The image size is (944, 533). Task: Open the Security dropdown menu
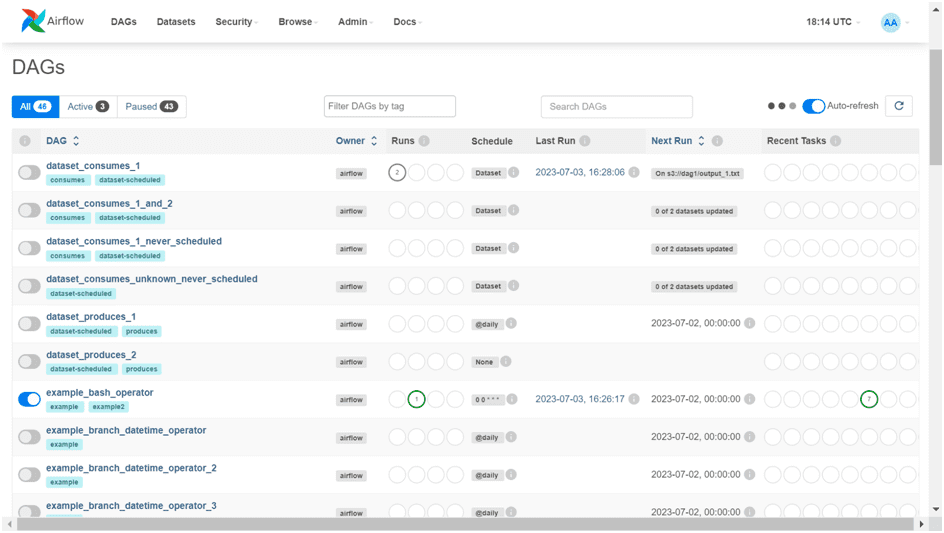point(237,22)
